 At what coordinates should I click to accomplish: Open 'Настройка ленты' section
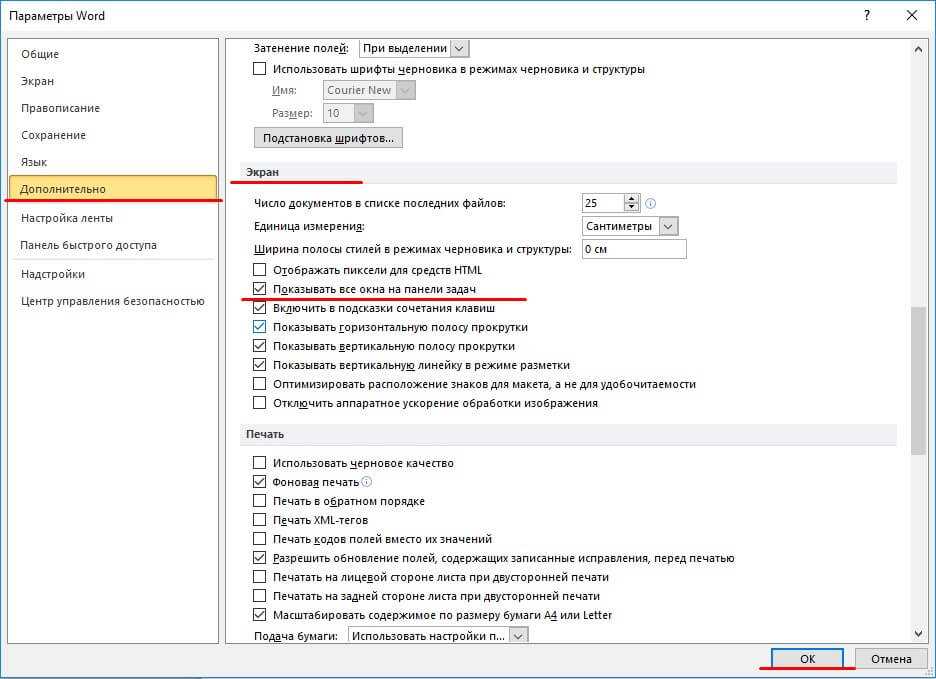point(66,218)
